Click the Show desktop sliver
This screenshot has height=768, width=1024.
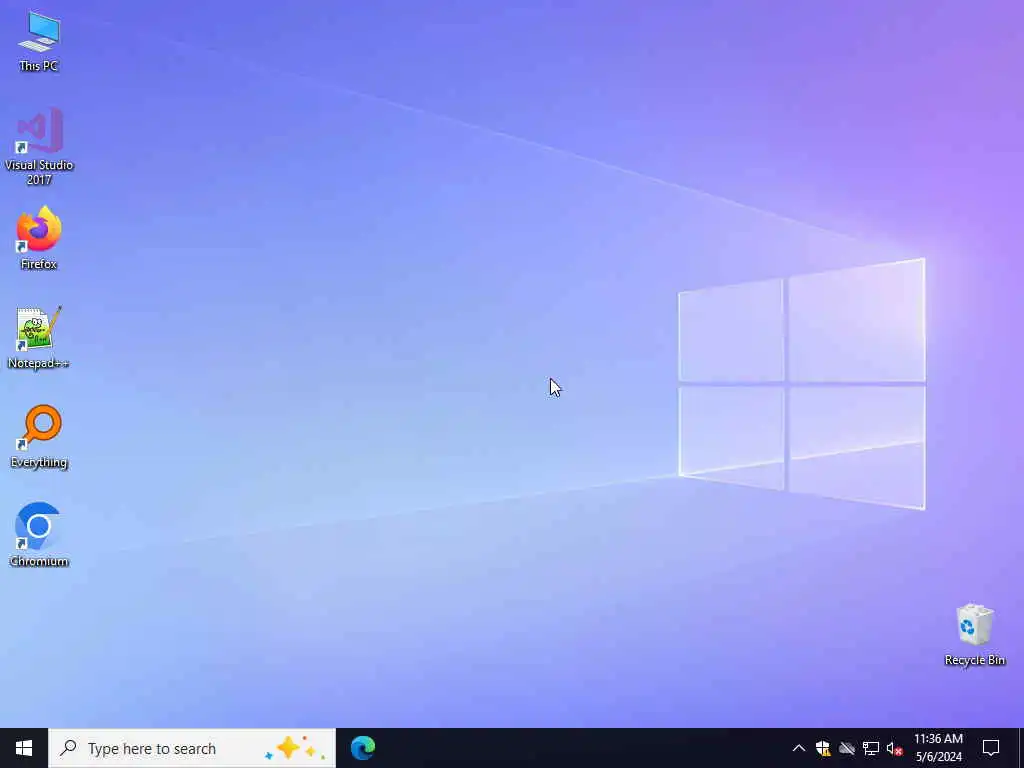coord(1021,748)
